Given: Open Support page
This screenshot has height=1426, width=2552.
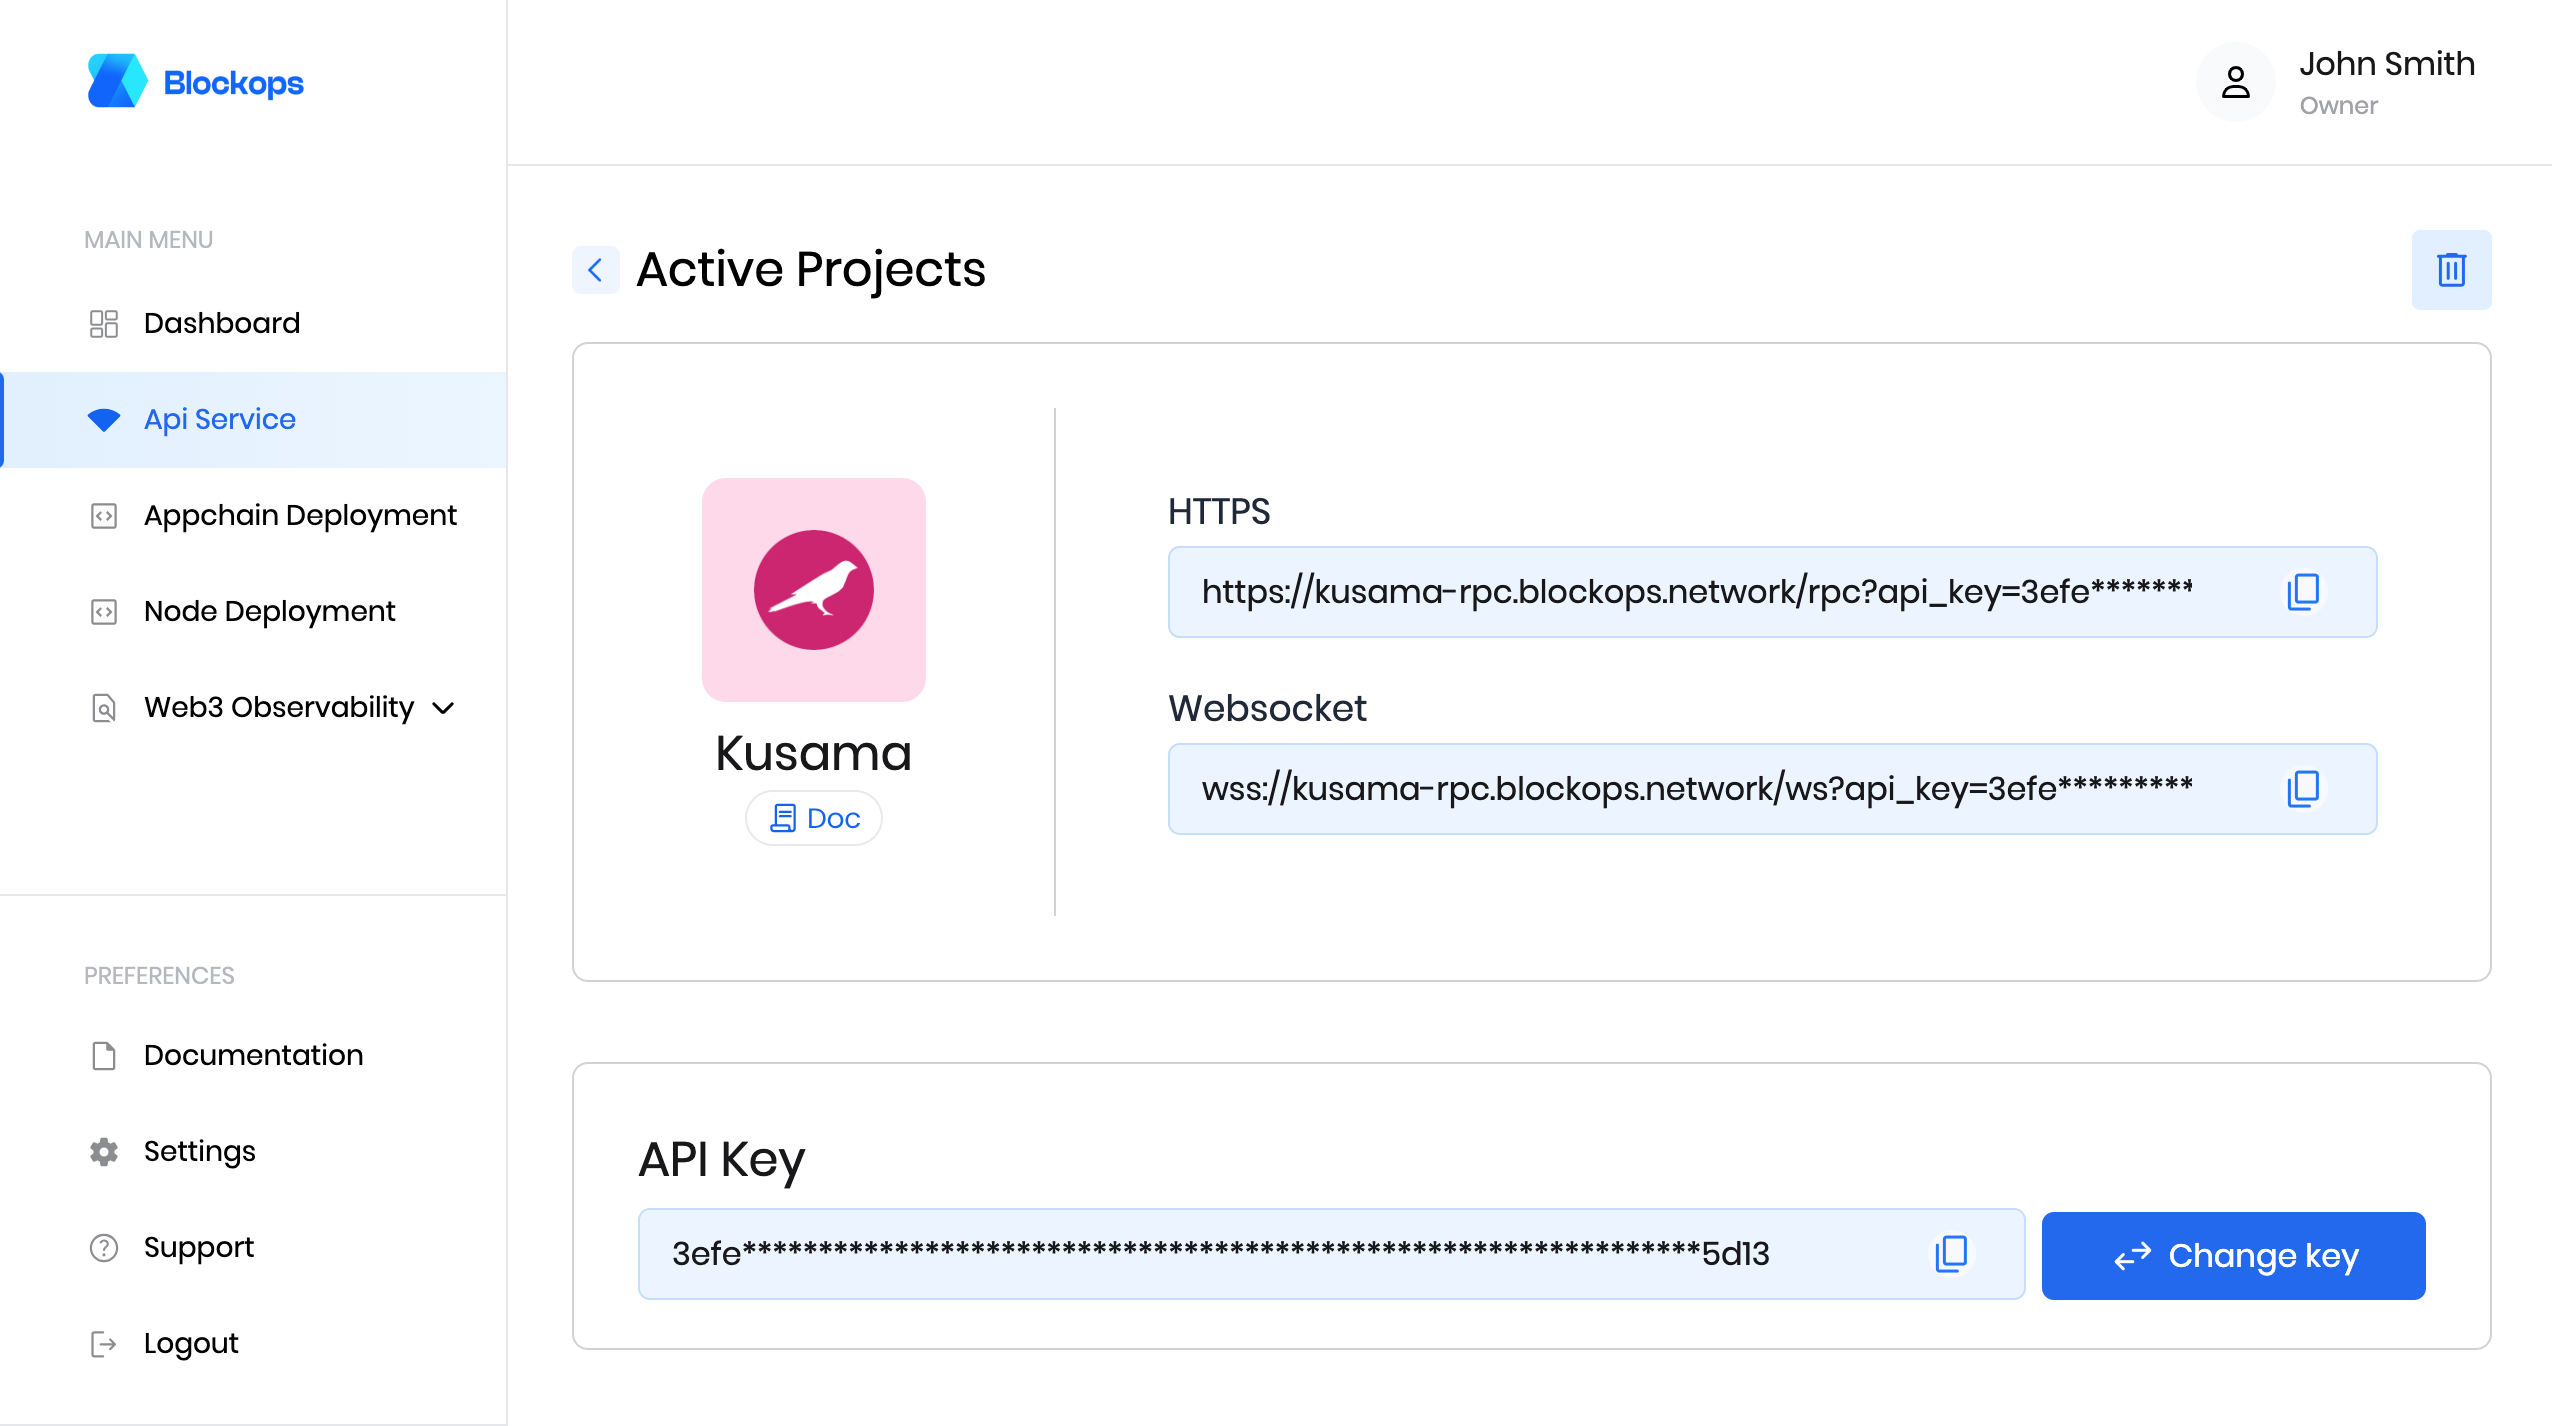Looking at the screenshot, I should click(x=254, y=1247).
